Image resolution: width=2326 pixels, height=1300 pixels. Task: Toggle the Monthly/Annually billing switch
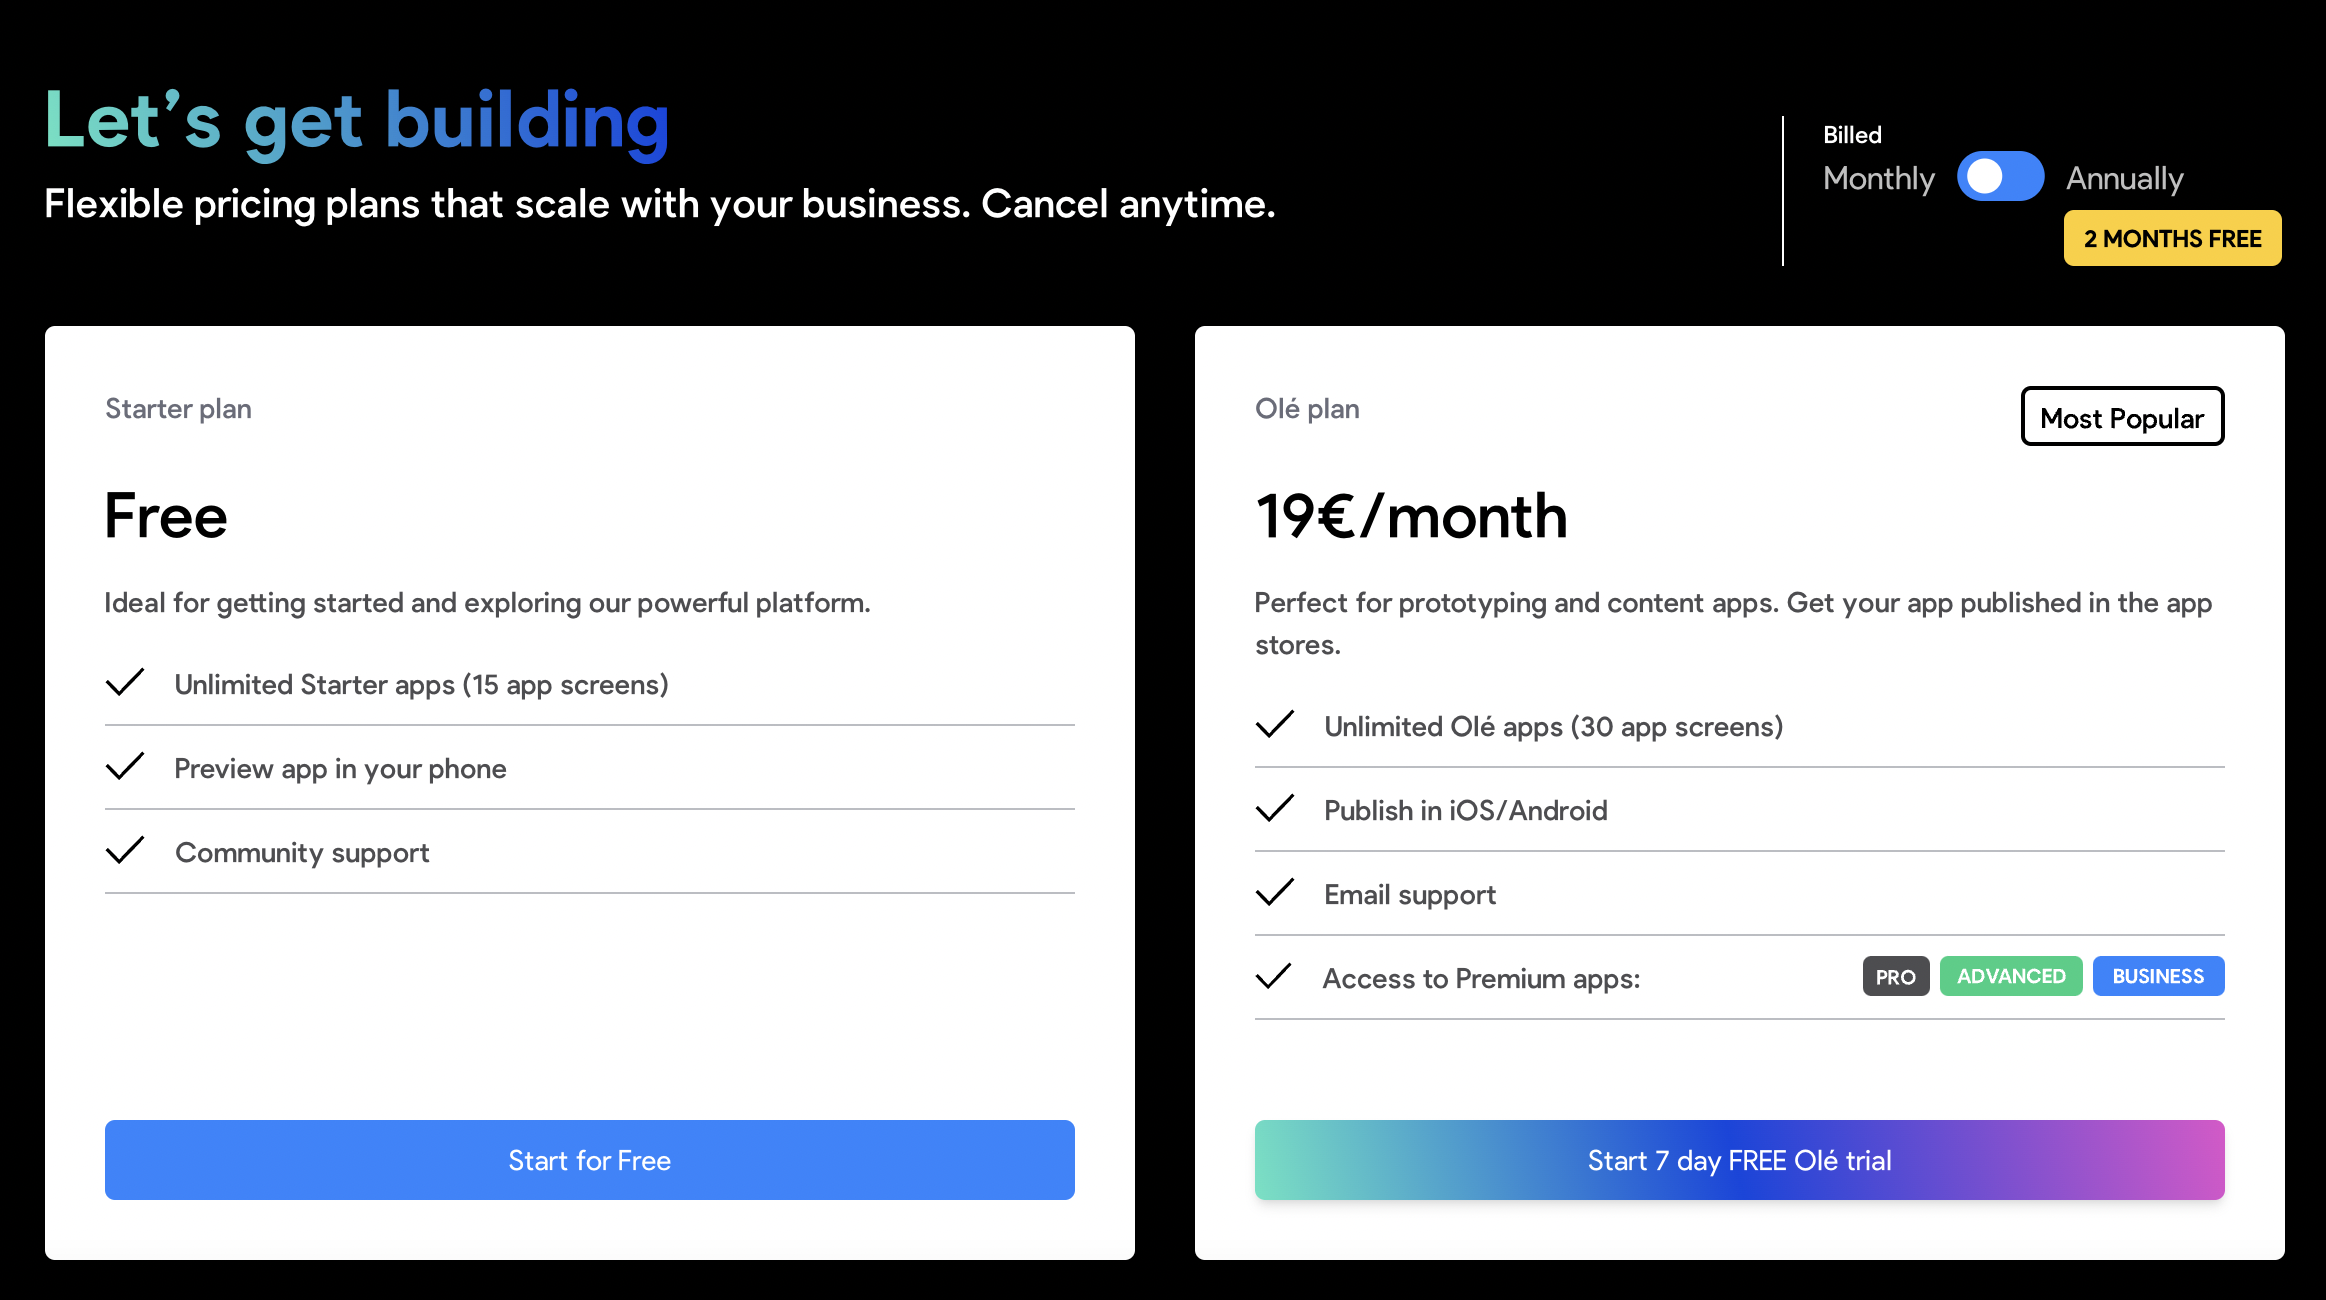[x=2000, y=177]
